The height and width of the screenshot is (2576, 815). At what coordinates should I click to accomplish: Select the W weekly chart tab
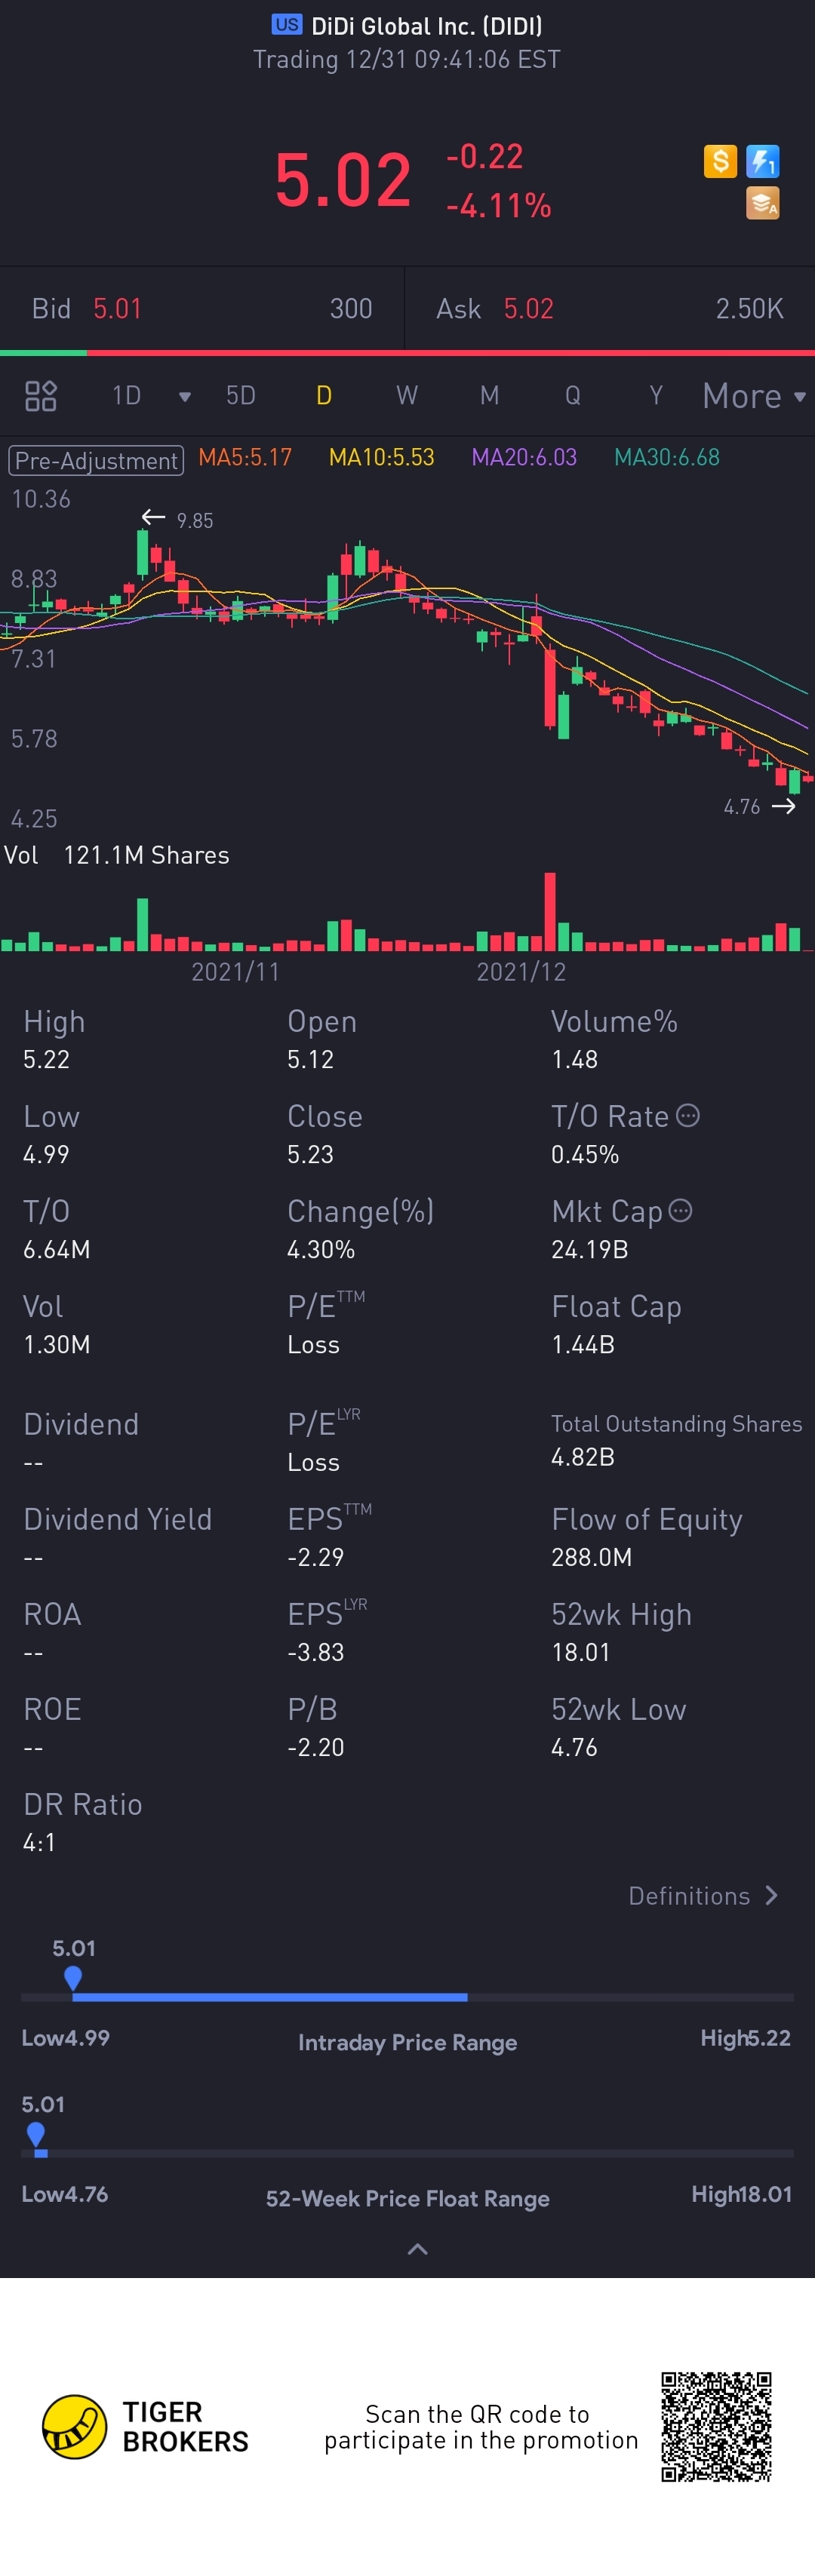(x=406, y=396)
